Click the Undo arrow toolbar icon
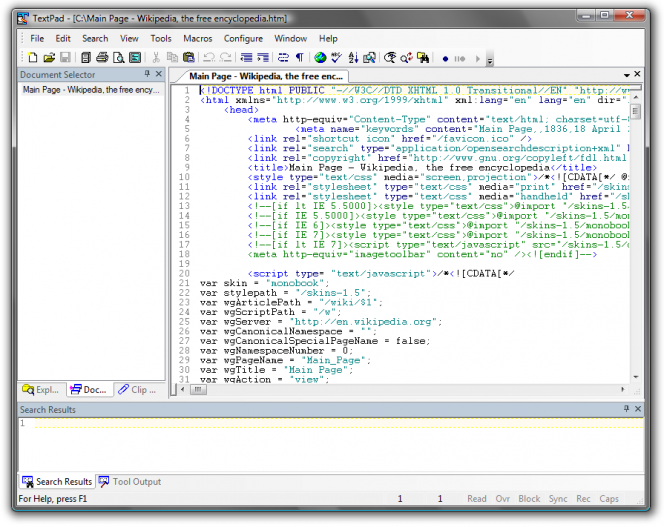This screenshot has width=664, height=527. coord(209,58)
